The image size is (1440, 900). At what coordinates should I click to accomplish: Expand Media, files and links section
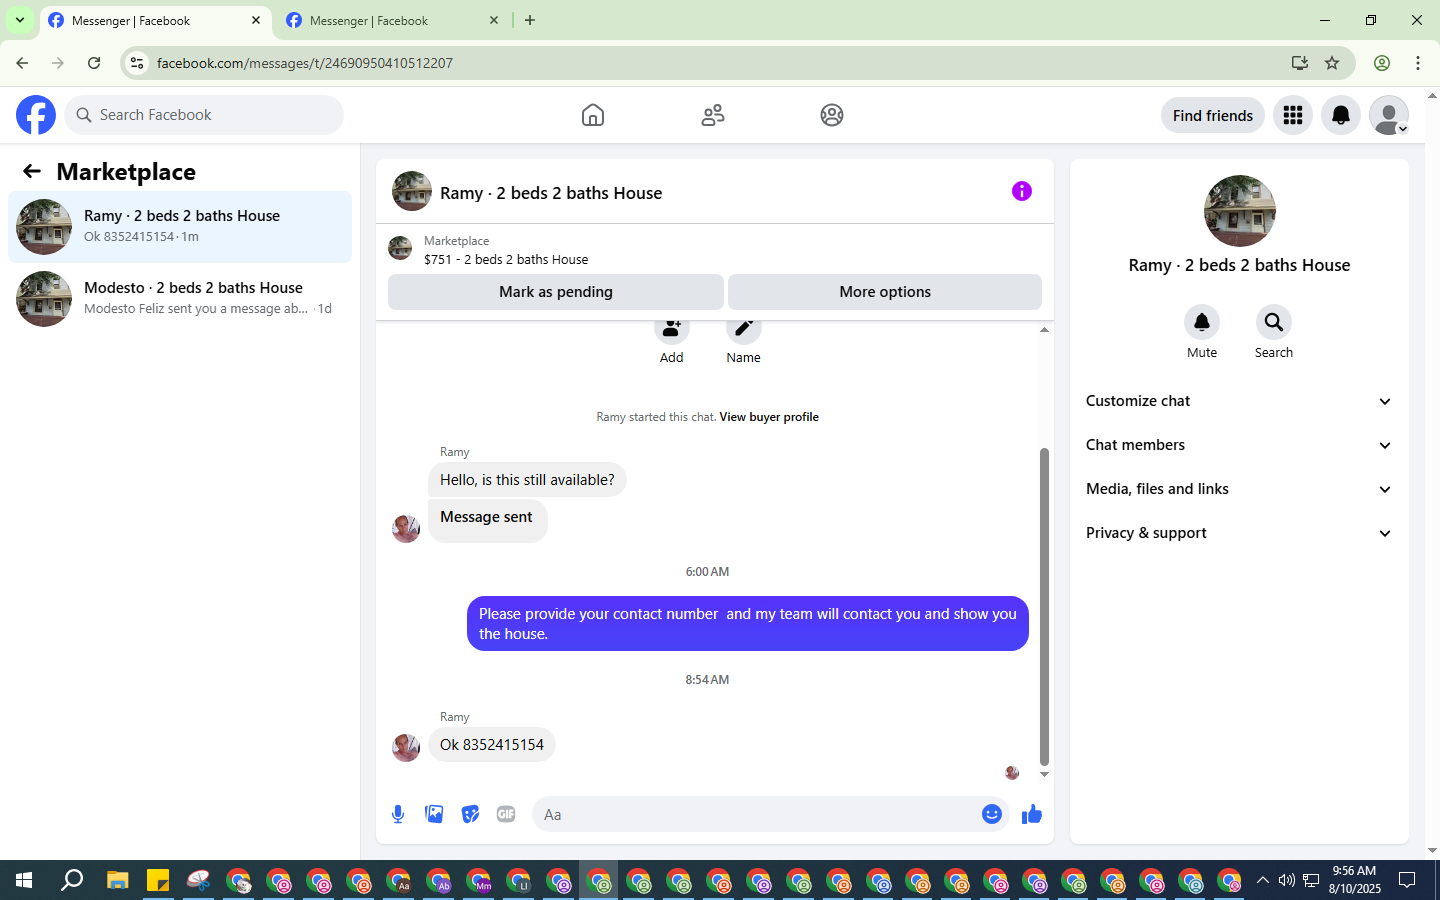(x=1239, y=489)
